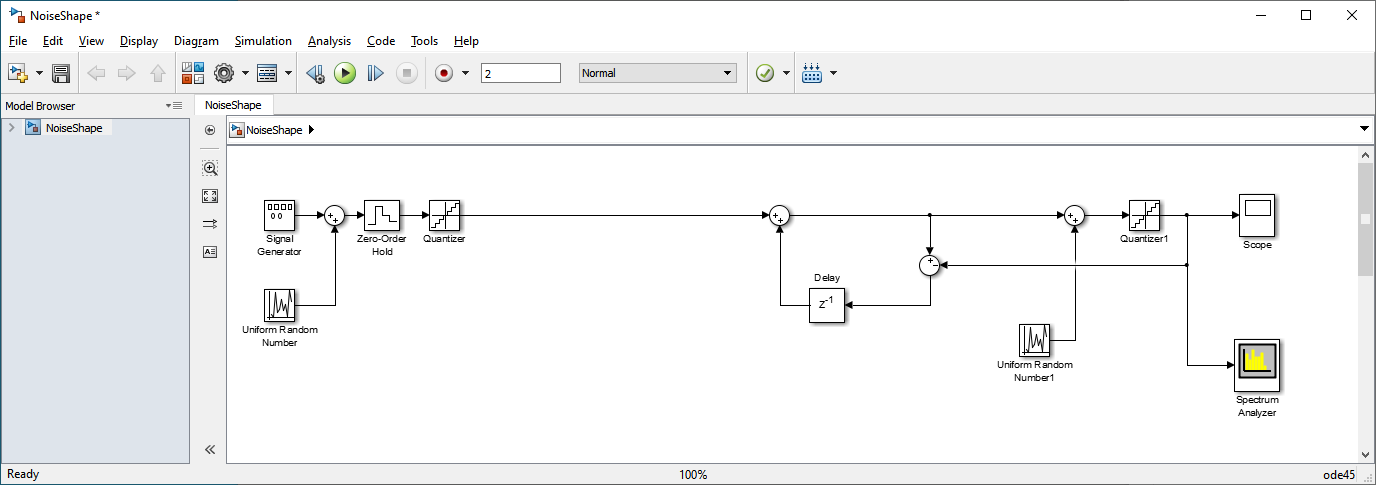Expand the Build Model dropdown arrow
This screenshot has height=485, width=1376.
coord(833,73)
